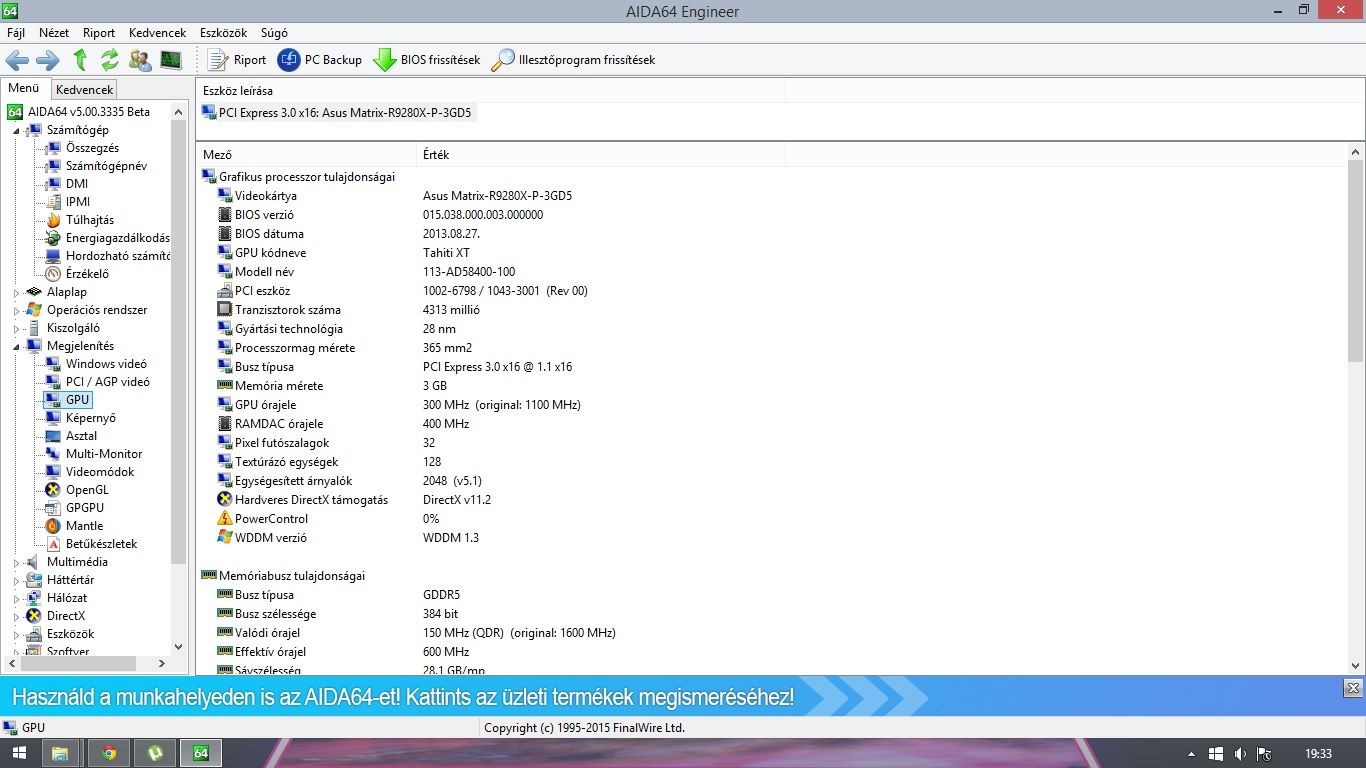Open the Fájl menu
The height and width of the screenshot is (768, 1366).
tap(16, 33)
